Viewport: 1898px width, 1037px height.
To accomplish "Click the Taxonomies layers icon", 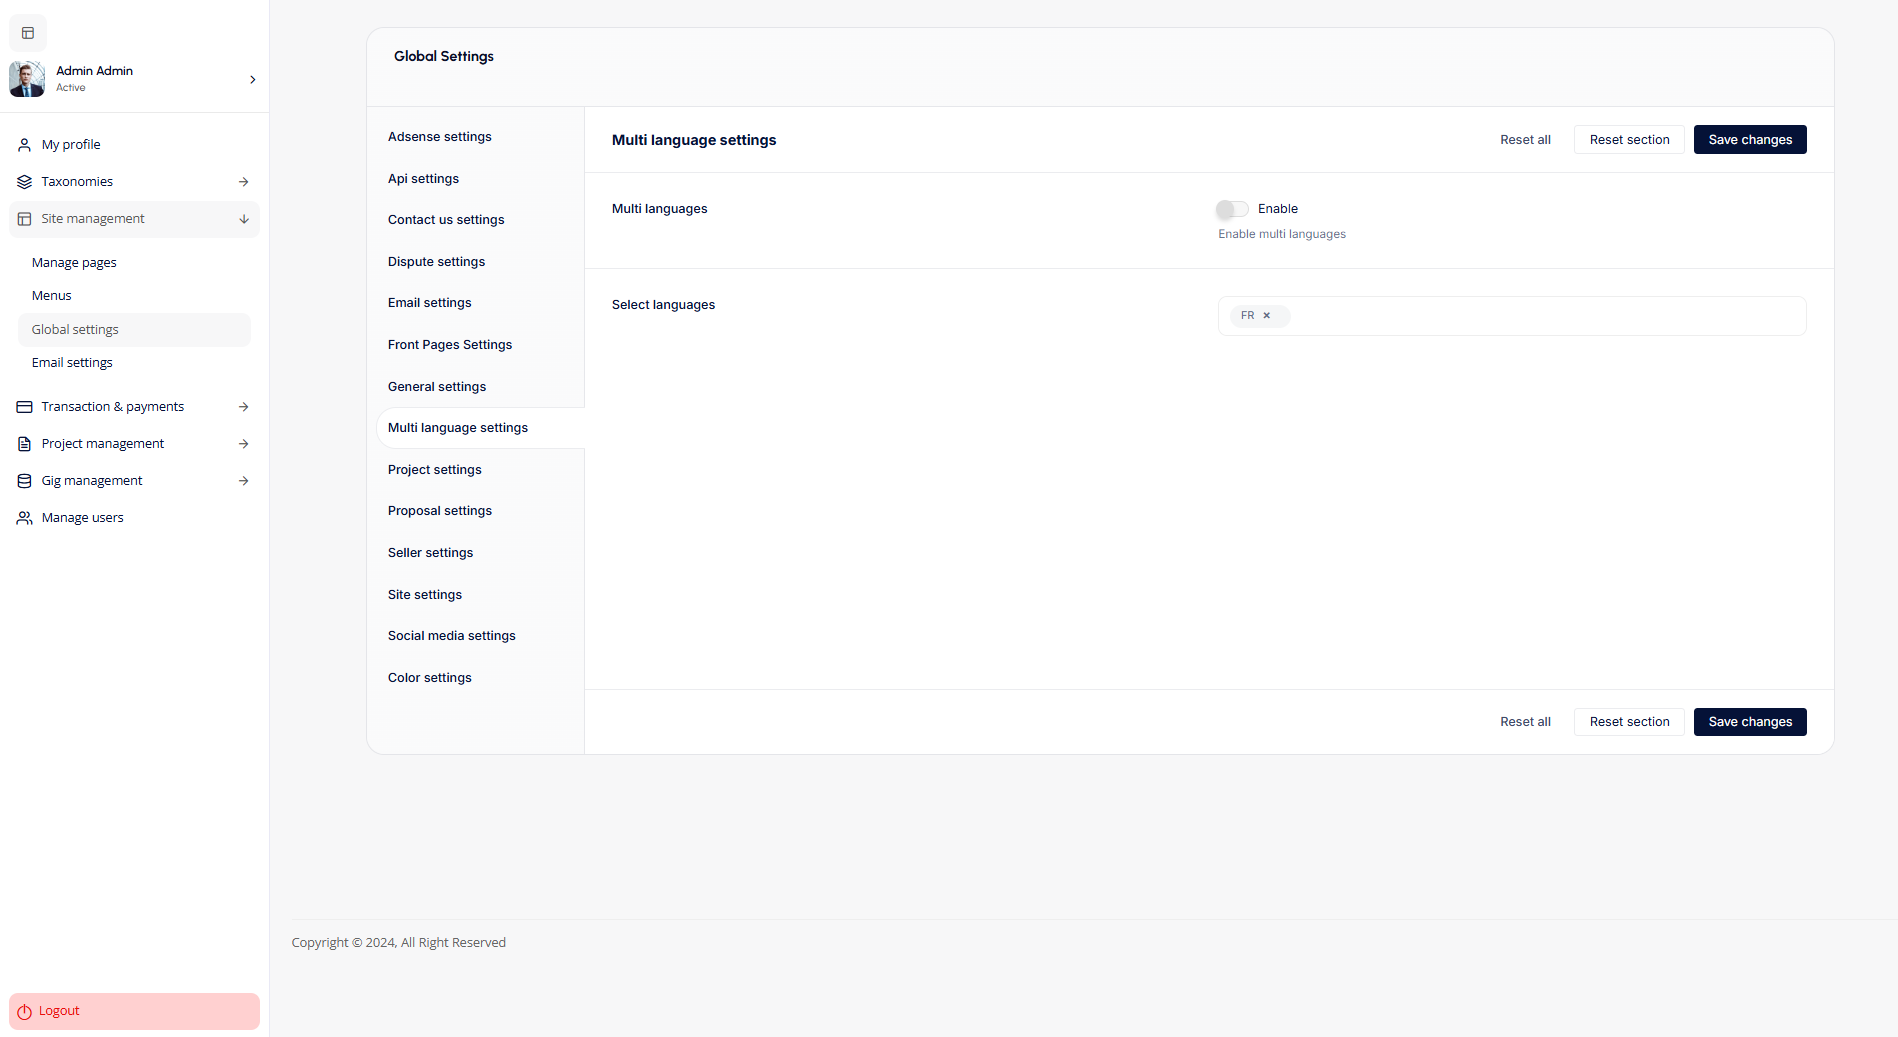I will pos(25,182).
